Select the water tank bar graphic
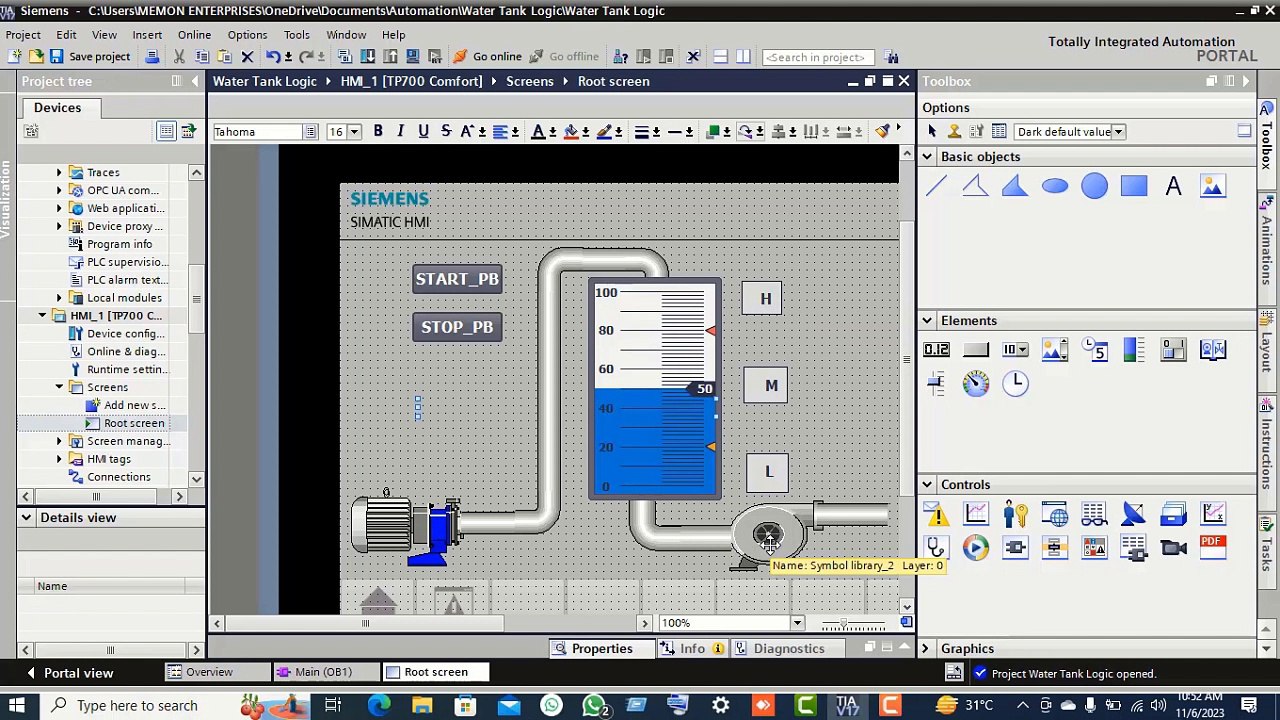The width and height of the screenshot is (1280, 720). click(x=655, y=389)
